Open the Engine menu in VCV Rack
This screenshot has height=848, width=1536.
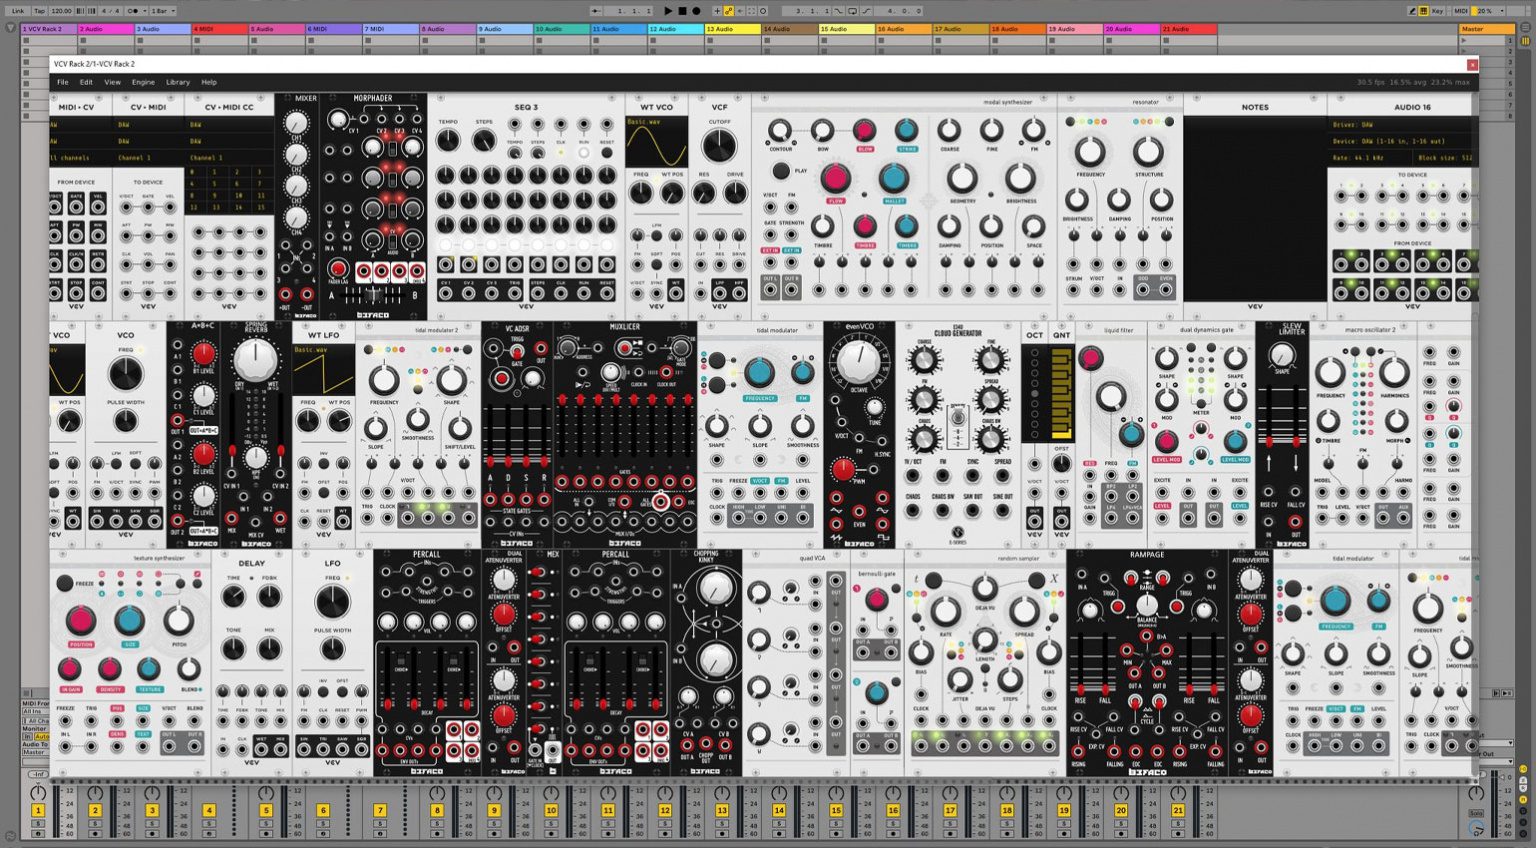143,82
